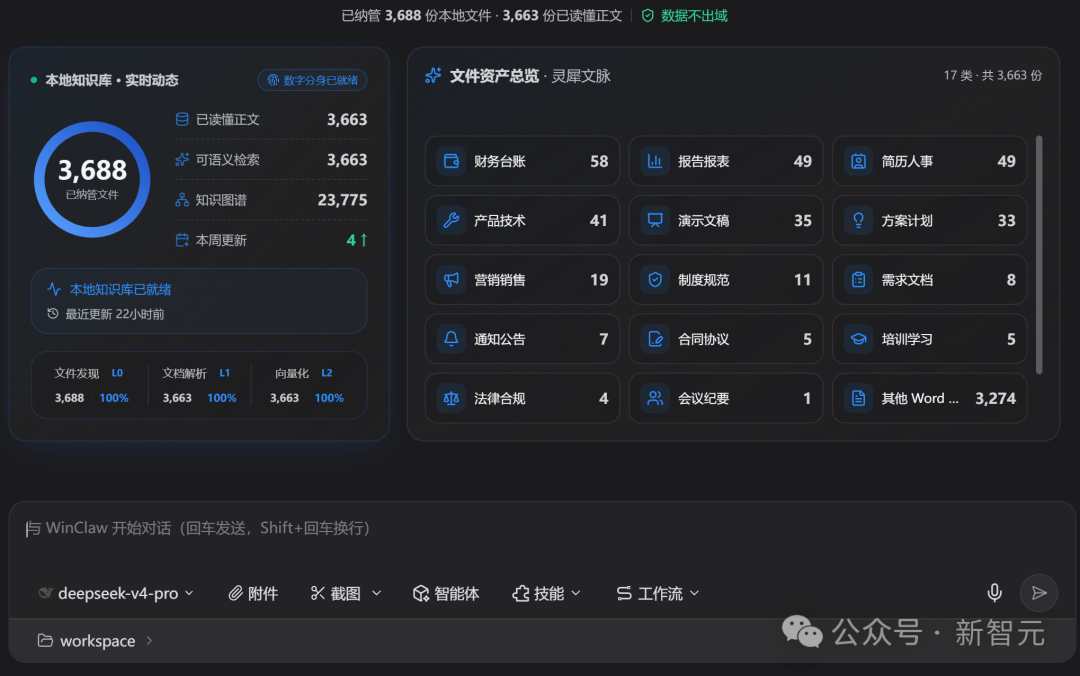Open the 工作流 dropdown menu
The image size is (1080, 676).
[x=658, y=593]
